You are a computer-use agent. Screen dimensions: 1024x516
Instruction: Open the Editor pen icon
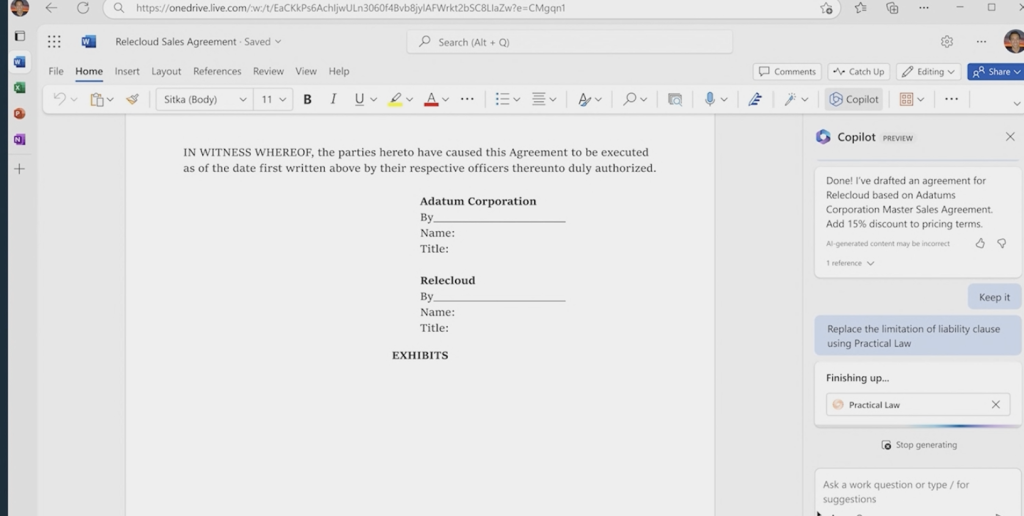755,99
